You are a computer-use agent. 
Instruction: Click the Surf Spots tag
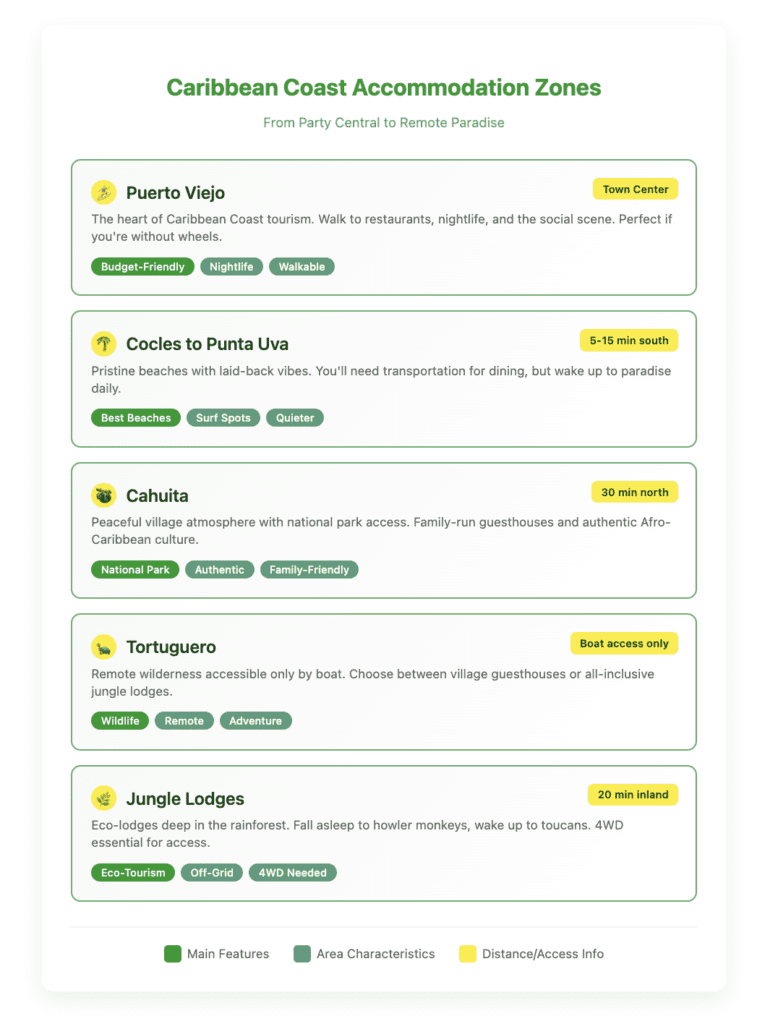coord(223,418)
